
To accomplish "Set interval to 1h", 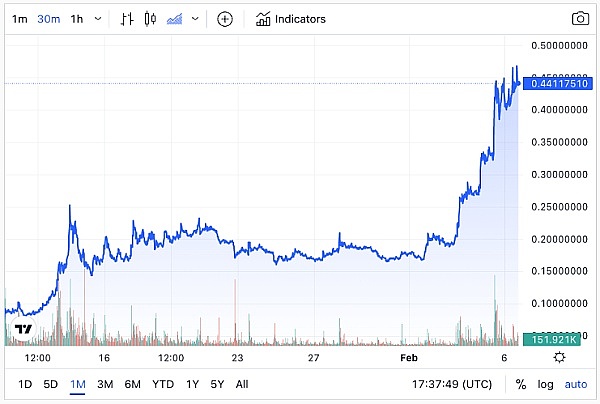I will 77,19.
